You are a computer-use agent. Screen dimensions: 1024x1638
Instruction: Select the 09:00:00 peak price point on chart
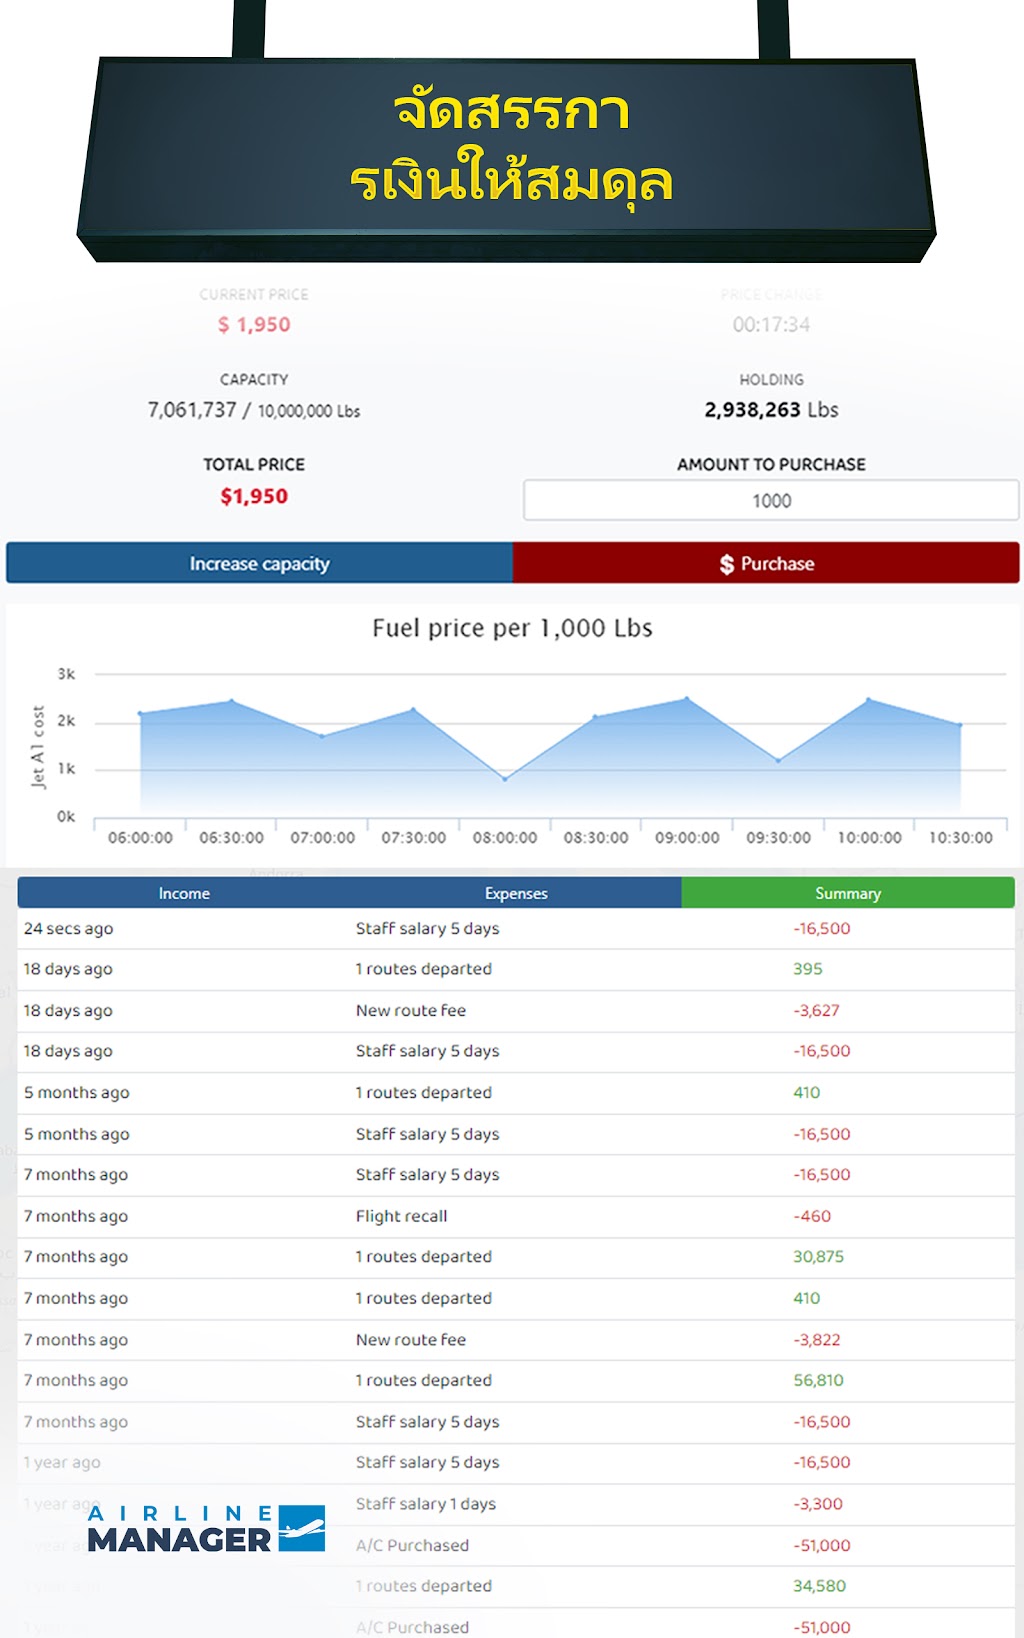(x=687, y=699)
